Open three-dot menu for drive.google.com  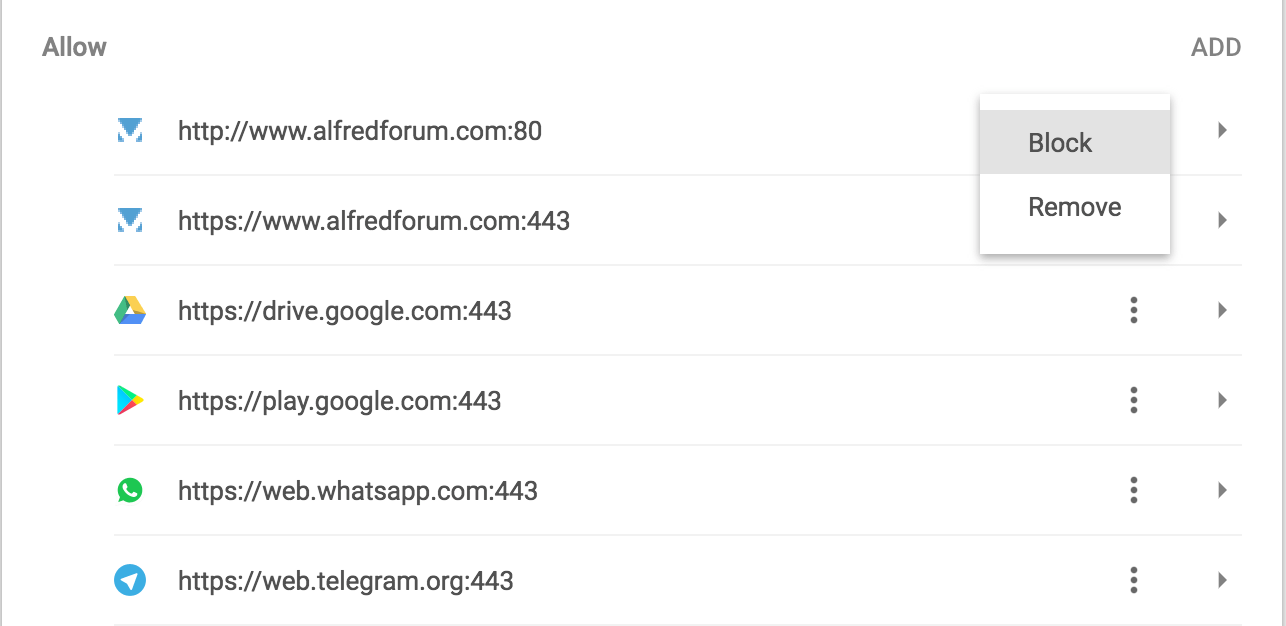1134,311
